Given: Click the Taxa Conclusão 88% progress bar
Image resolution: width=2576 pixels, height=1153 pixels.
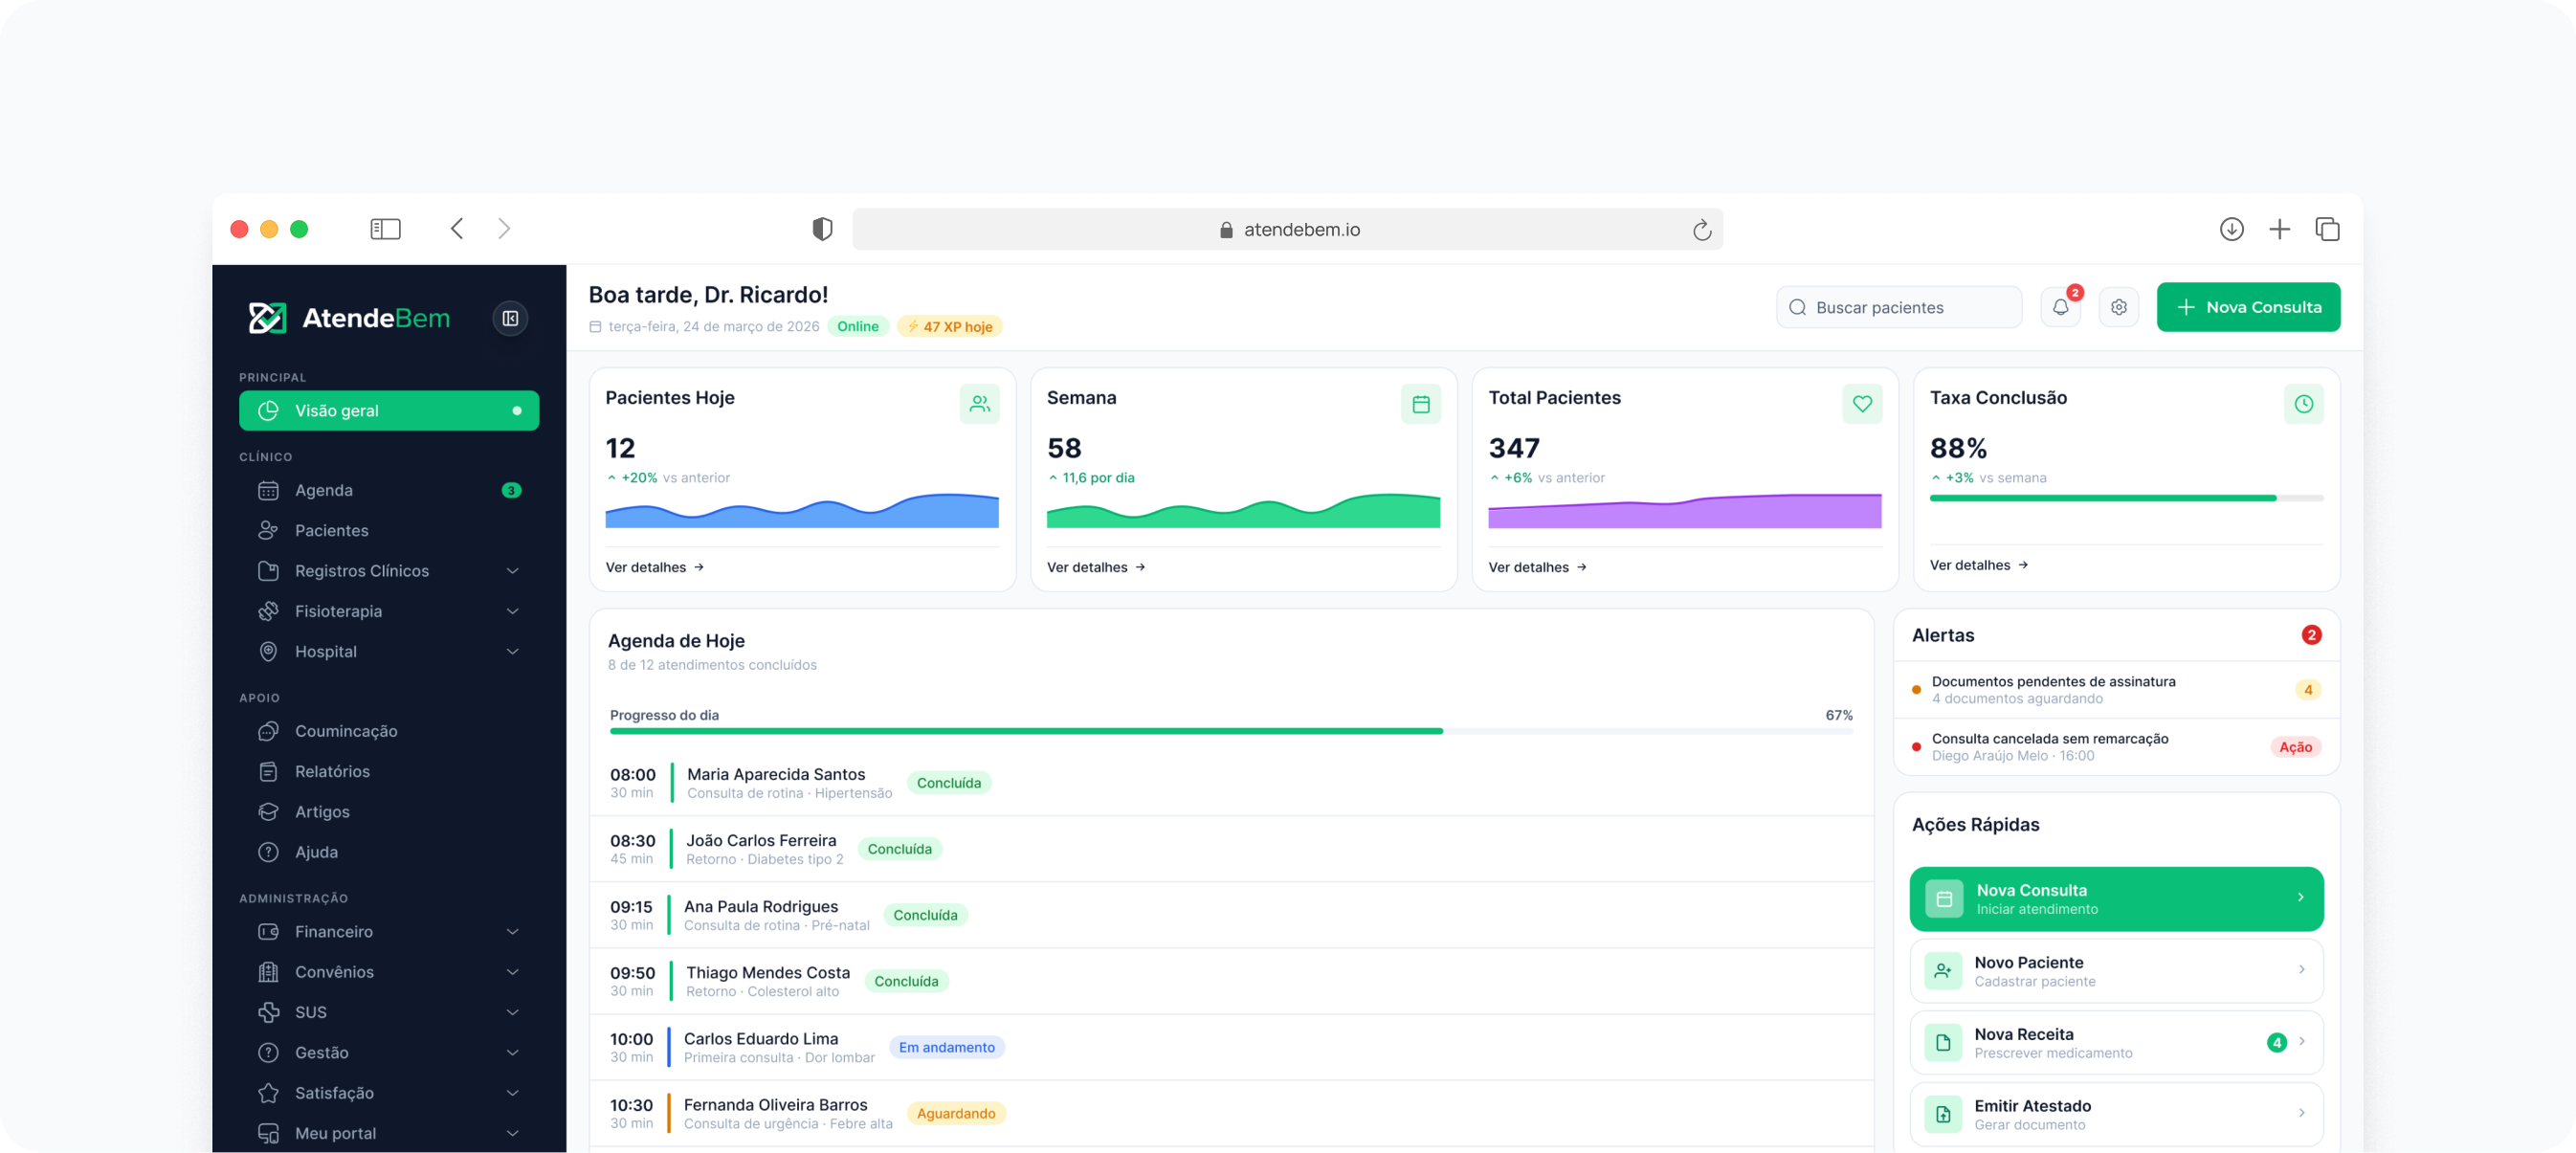Looking at the screenshot, I should coord(2126,498).
